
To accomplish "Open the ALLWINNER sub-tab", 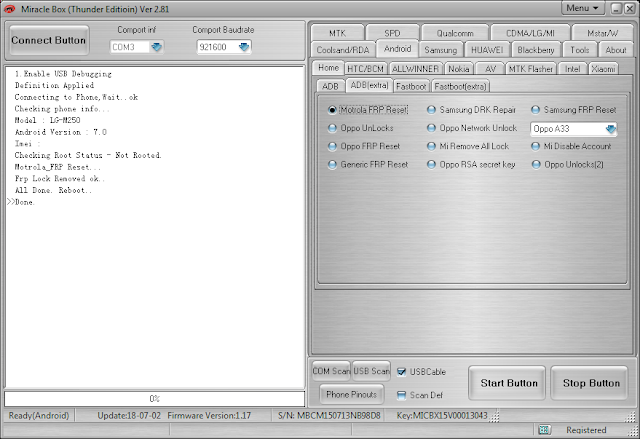I will 415,69.
